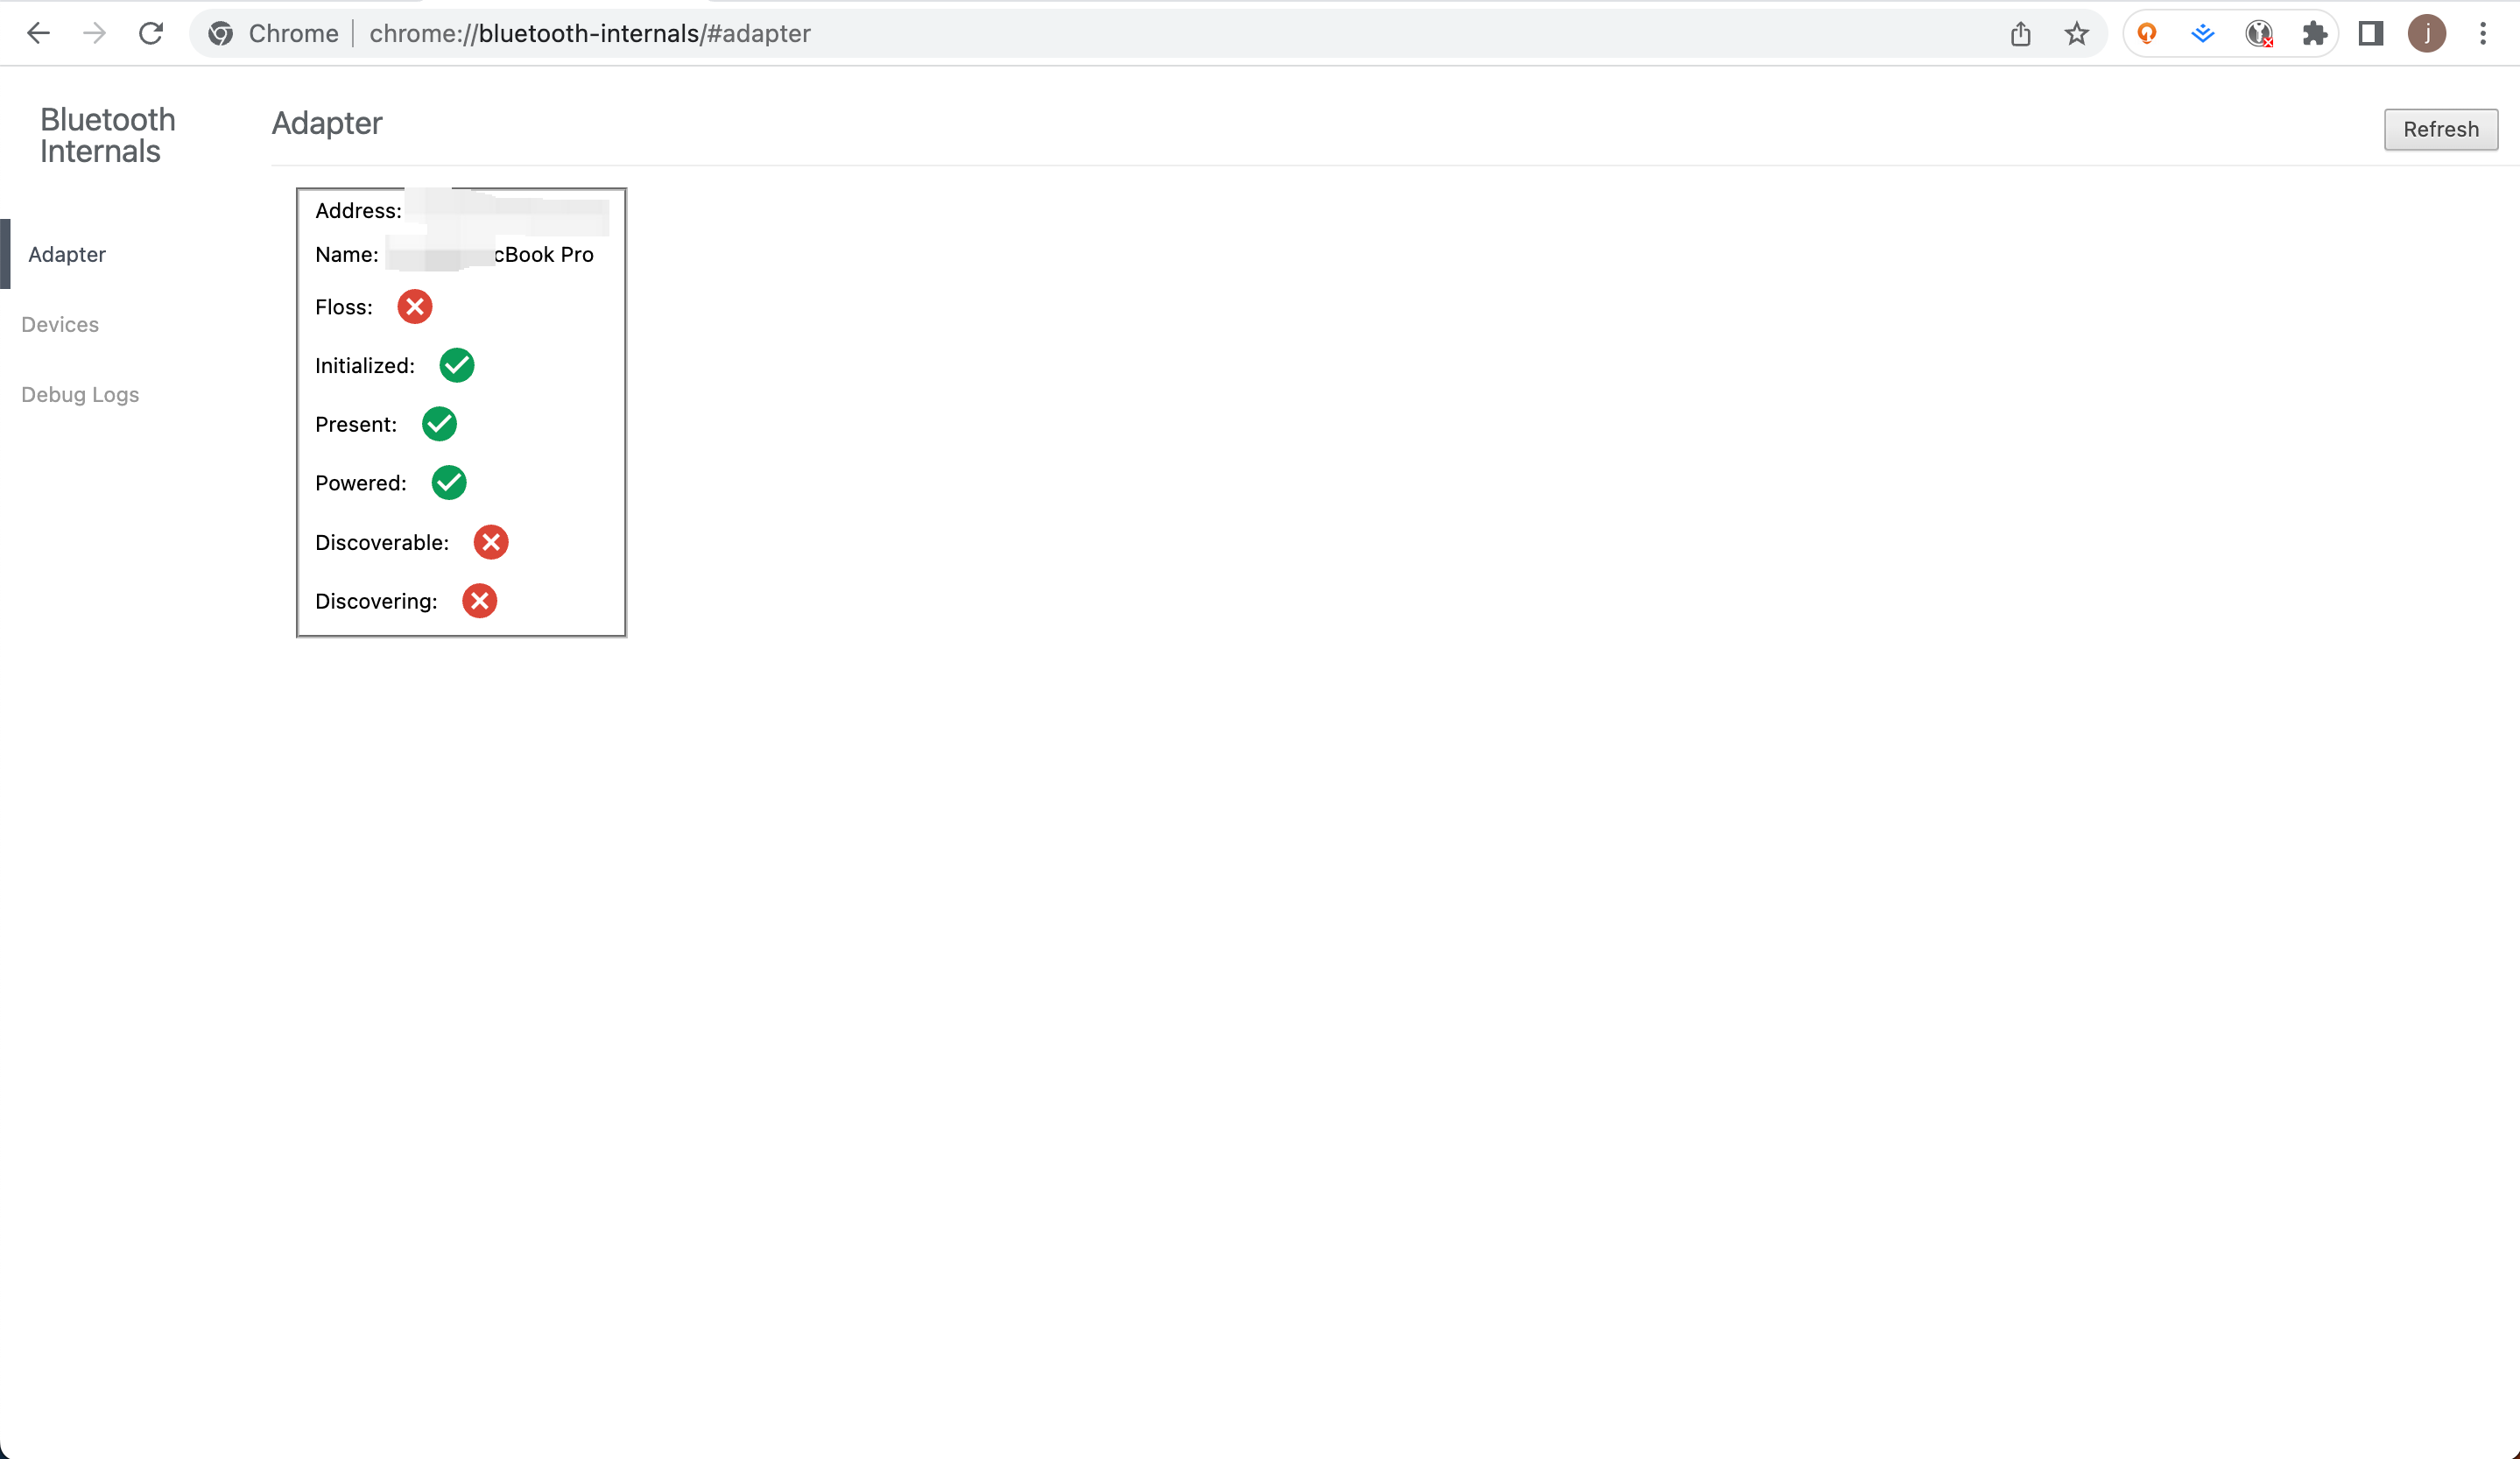Screen dimensions: 2520x1459
Task: Click the Floss: label
Action: point(344,307)
